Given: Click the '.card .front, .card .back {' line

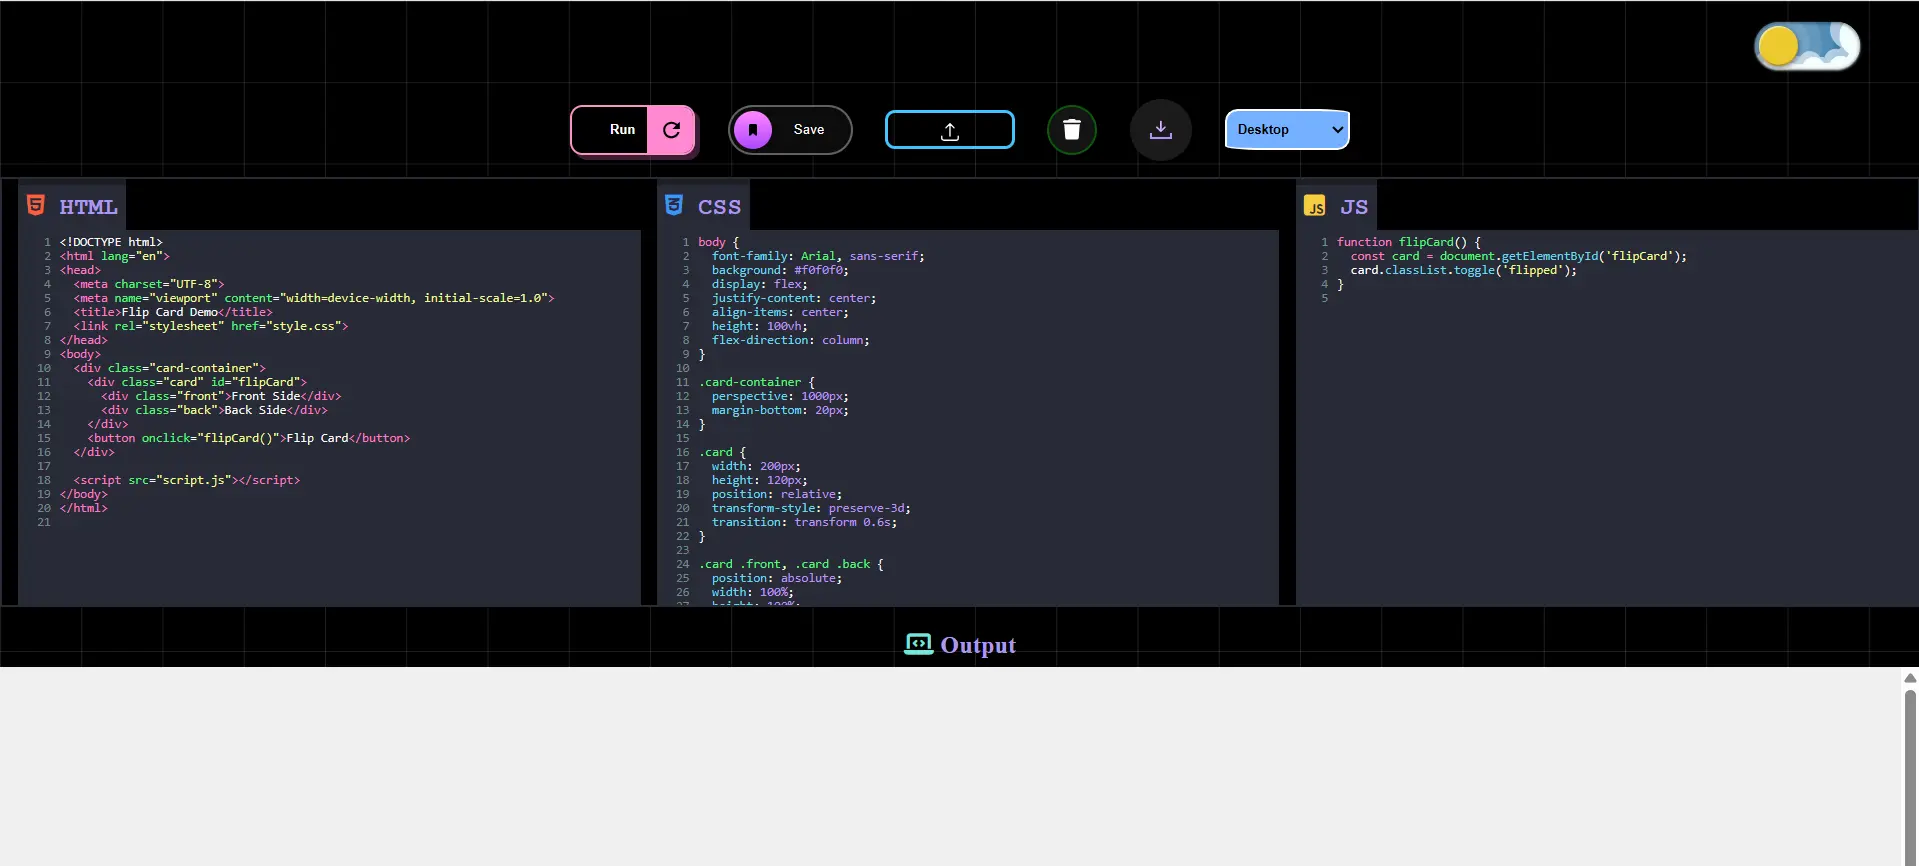Looking at the screenshot, I should 791,564.
